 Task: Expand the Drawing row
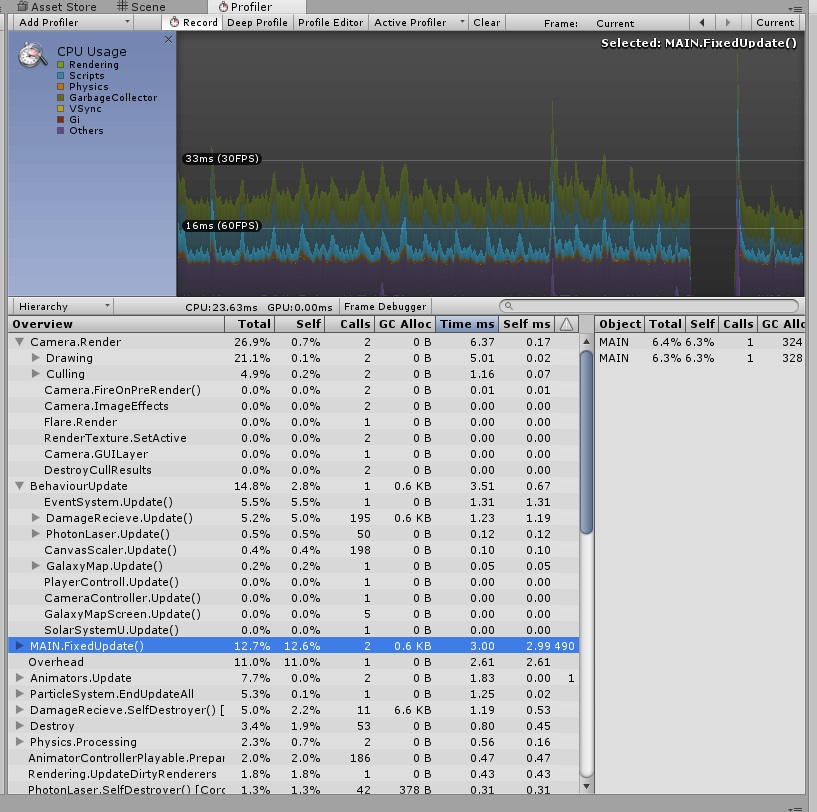point(35,358)
